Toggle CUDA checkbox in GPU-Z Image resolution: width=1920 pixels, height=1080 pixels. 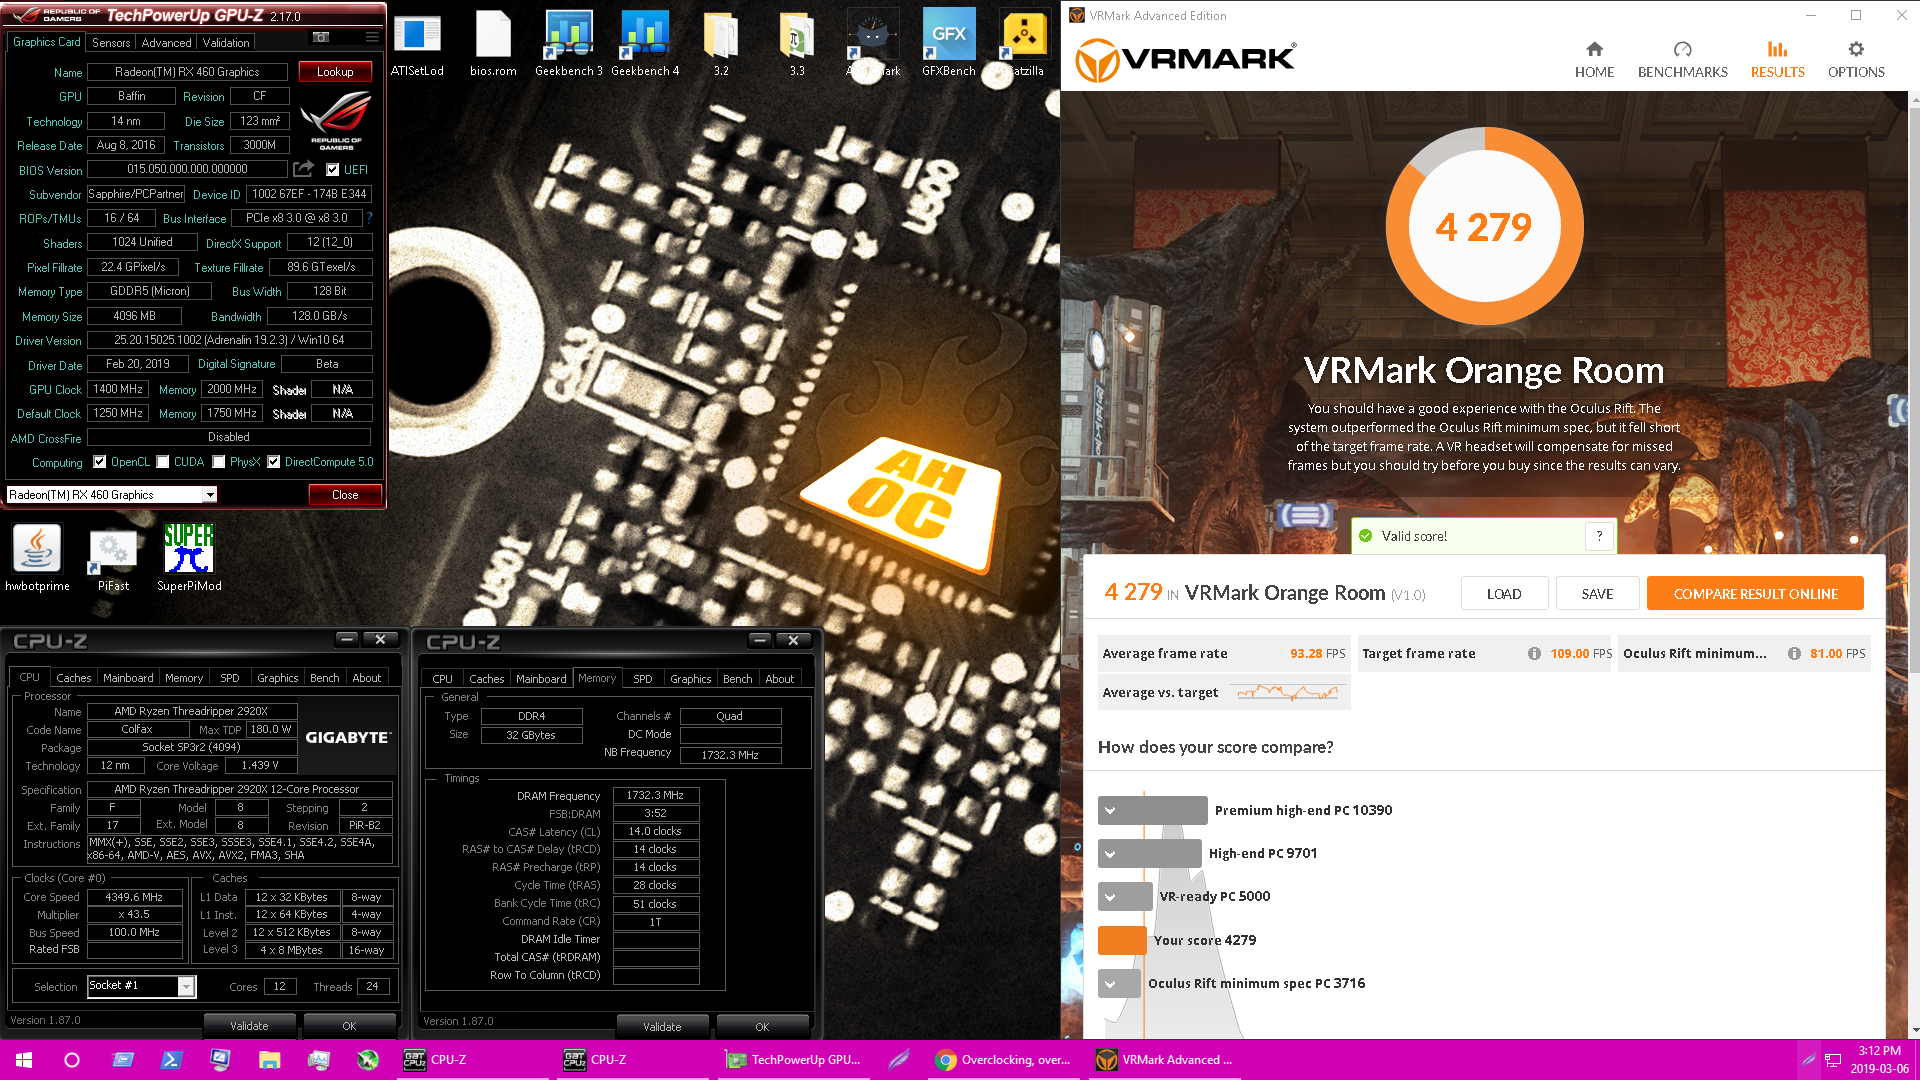click(x=162, y=462)
